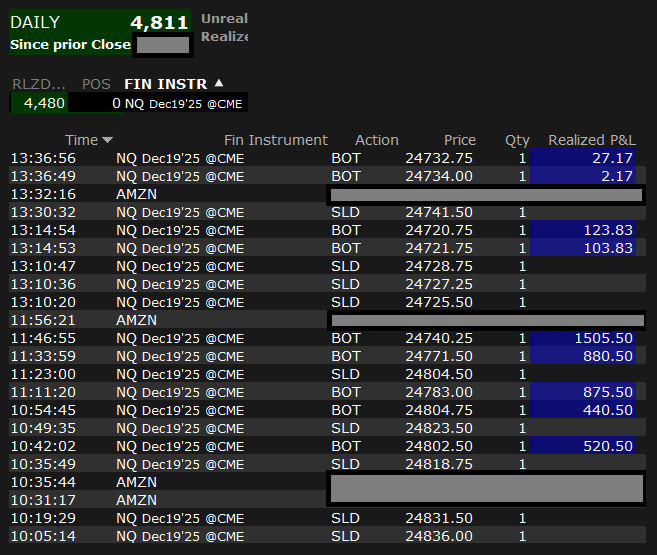Select the trade at 11:46:55

click(327, 338)
